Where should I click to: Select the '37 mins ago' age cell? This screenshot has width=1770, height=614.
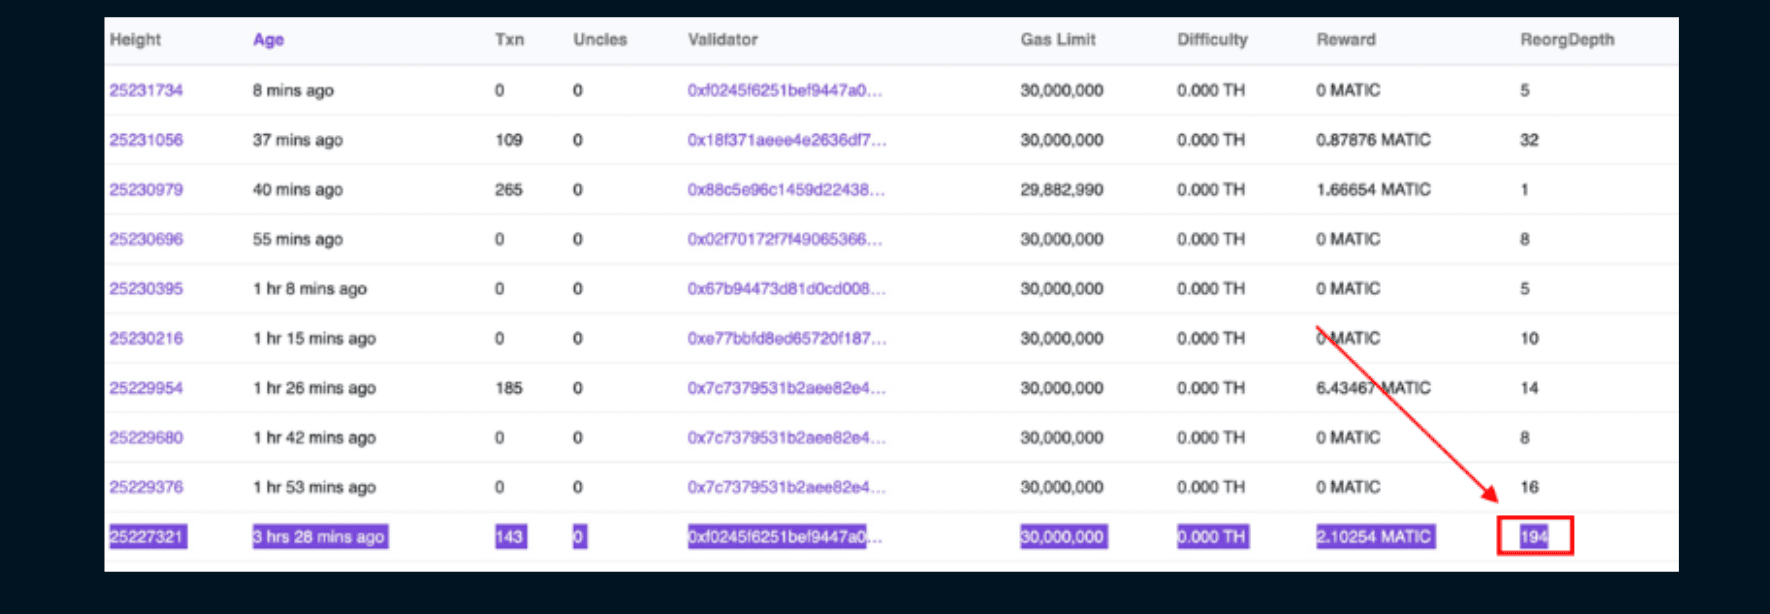pos(297,140)
